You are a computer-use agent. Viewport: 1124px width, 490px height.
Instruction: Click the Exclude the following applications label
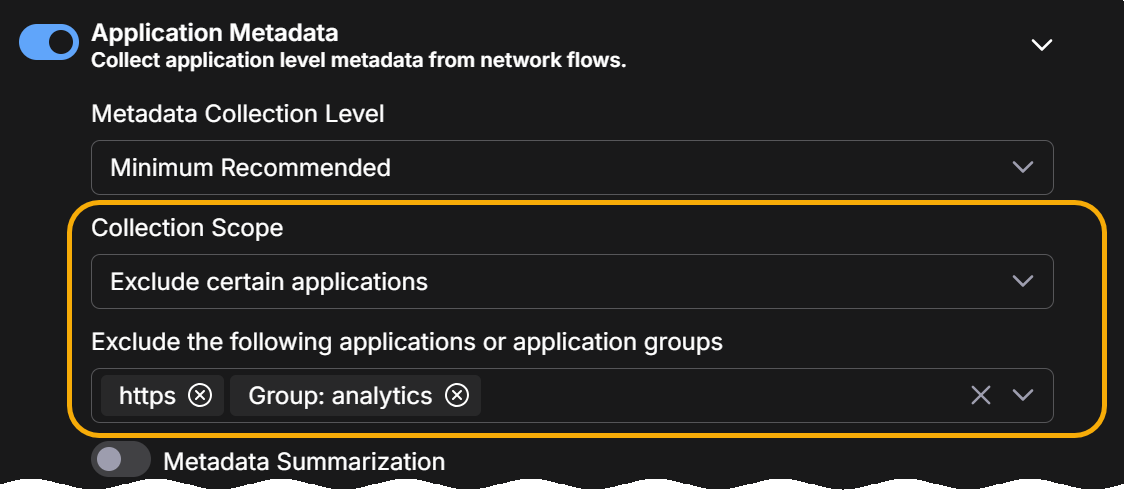(407, 342)
